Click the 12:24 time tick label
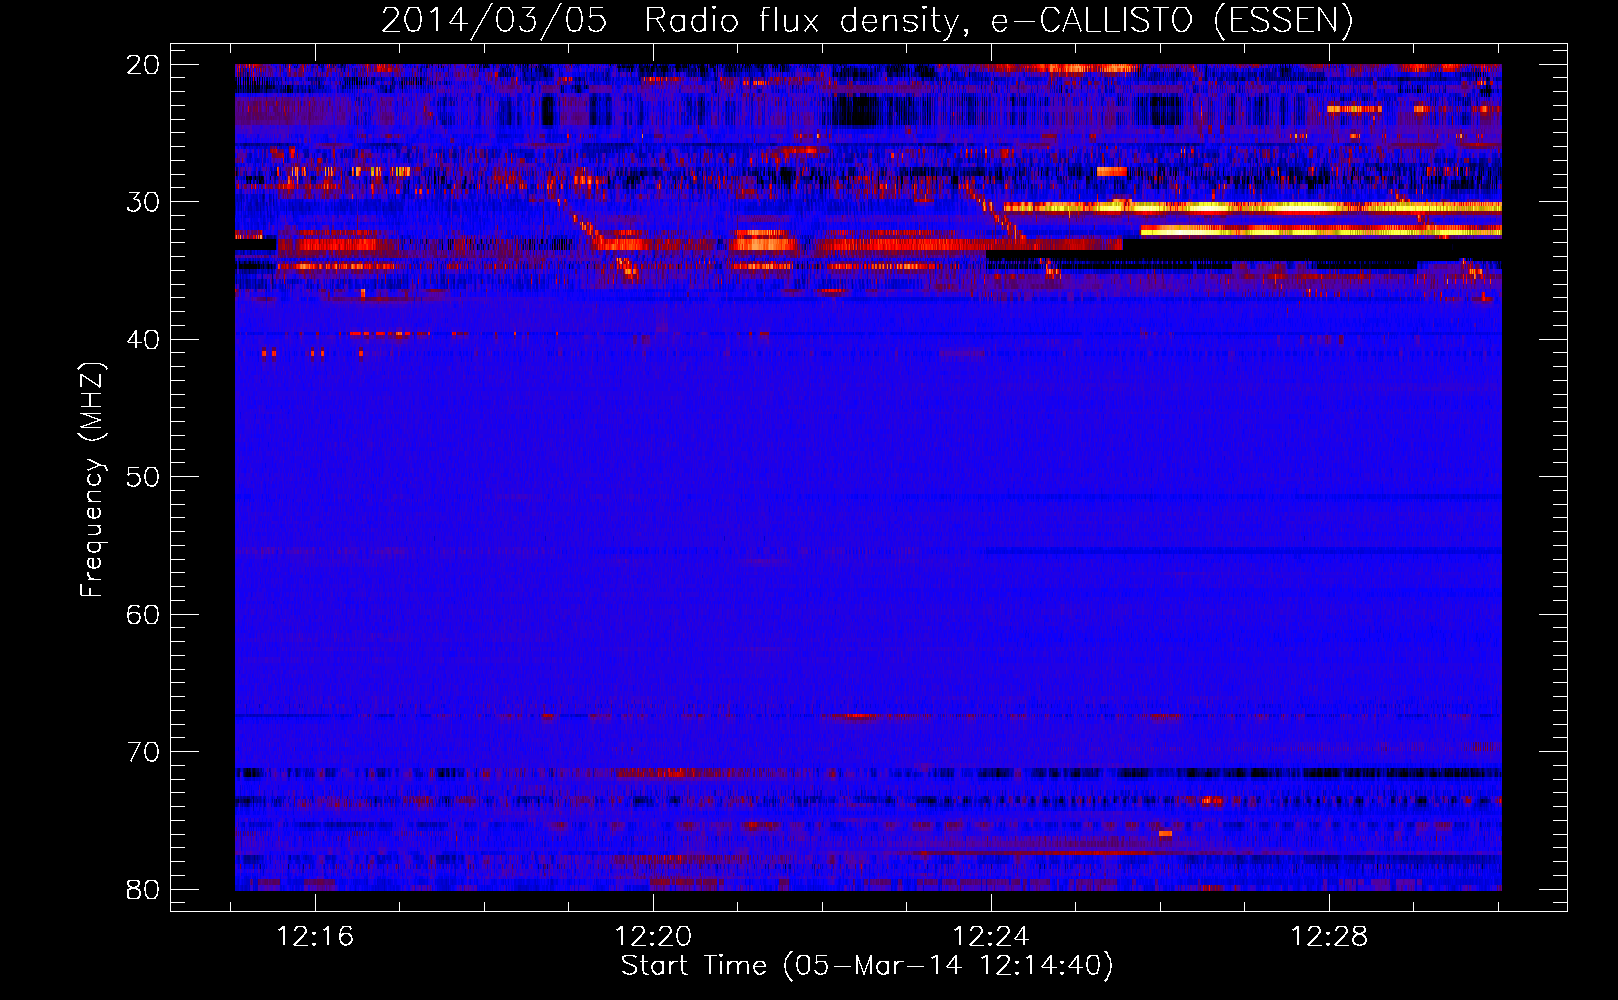The image size is (1618, 1000). coord(991,937)
